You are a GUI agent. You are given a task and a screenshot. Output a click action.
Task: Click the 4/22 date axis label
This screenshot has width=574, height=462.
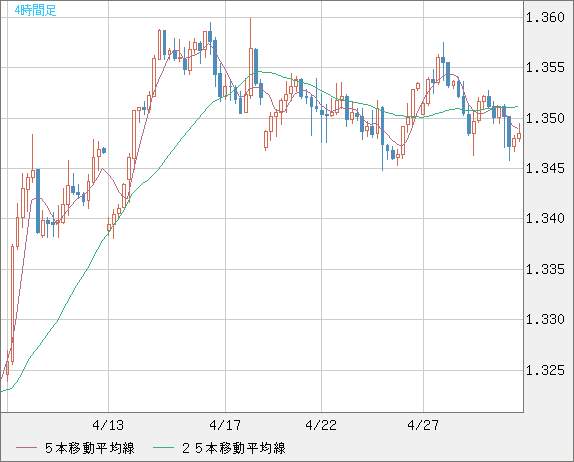click(321, 425)
